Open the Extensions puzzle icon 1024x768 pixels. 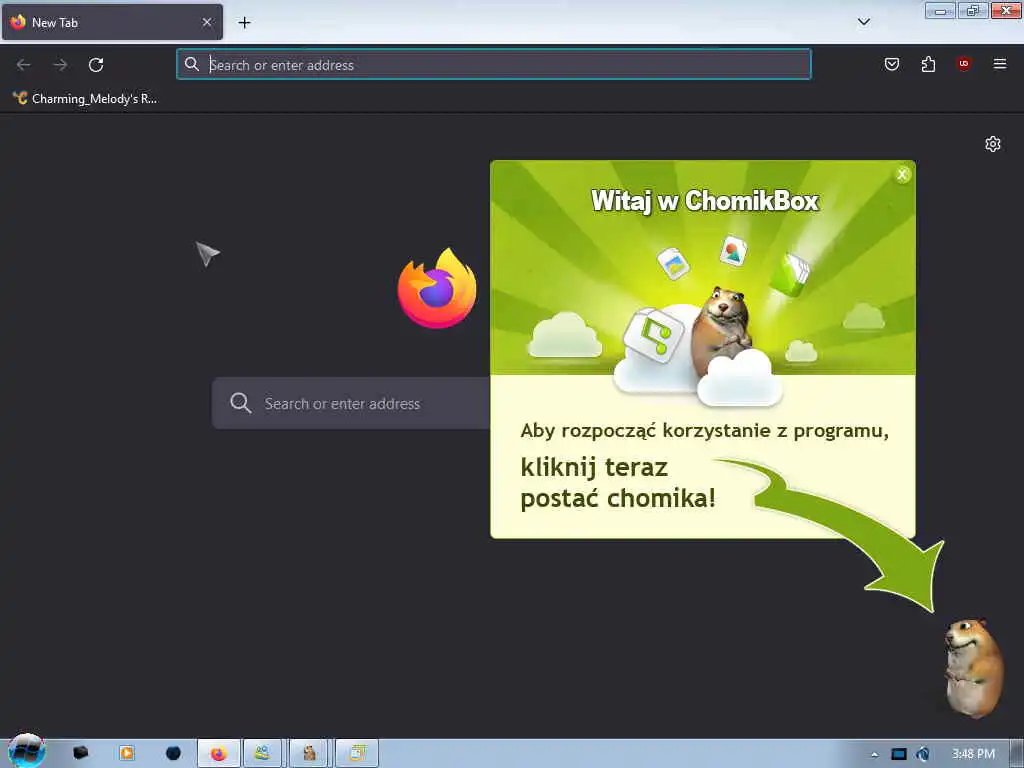pyautogui.click(x=928, y=64)
